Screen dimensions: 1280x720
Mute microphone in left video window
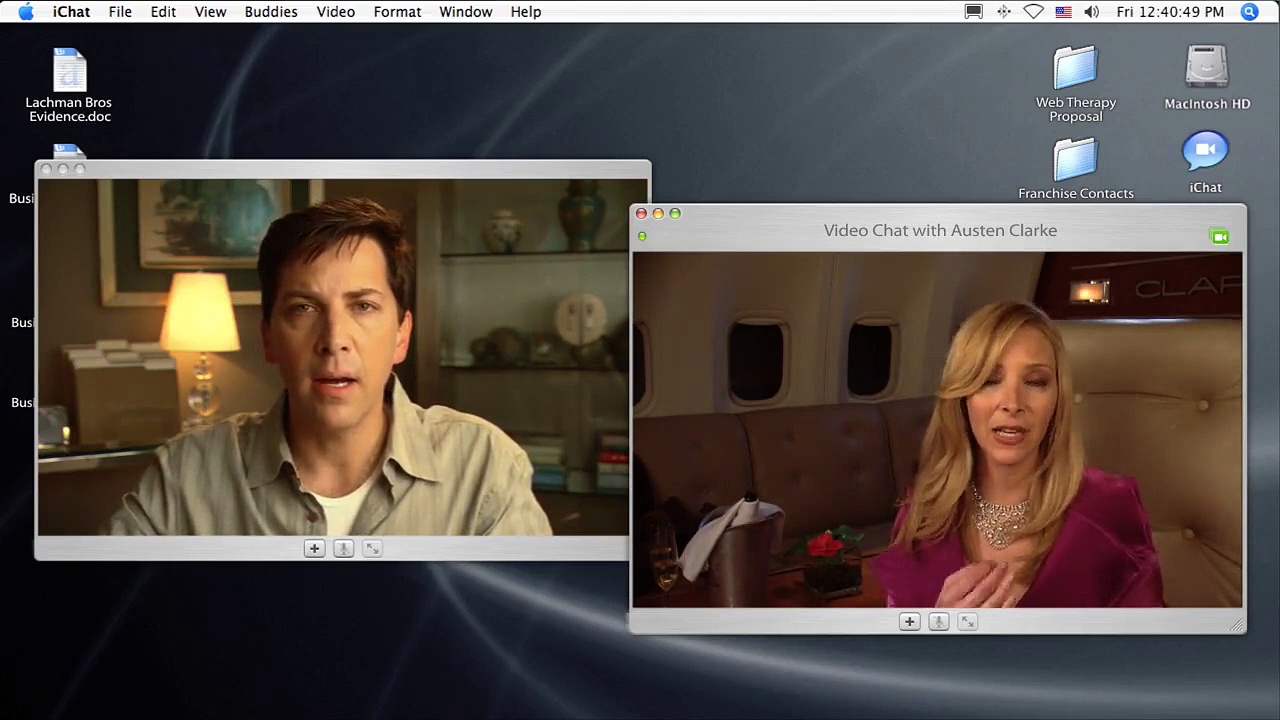tap(343, 549)
